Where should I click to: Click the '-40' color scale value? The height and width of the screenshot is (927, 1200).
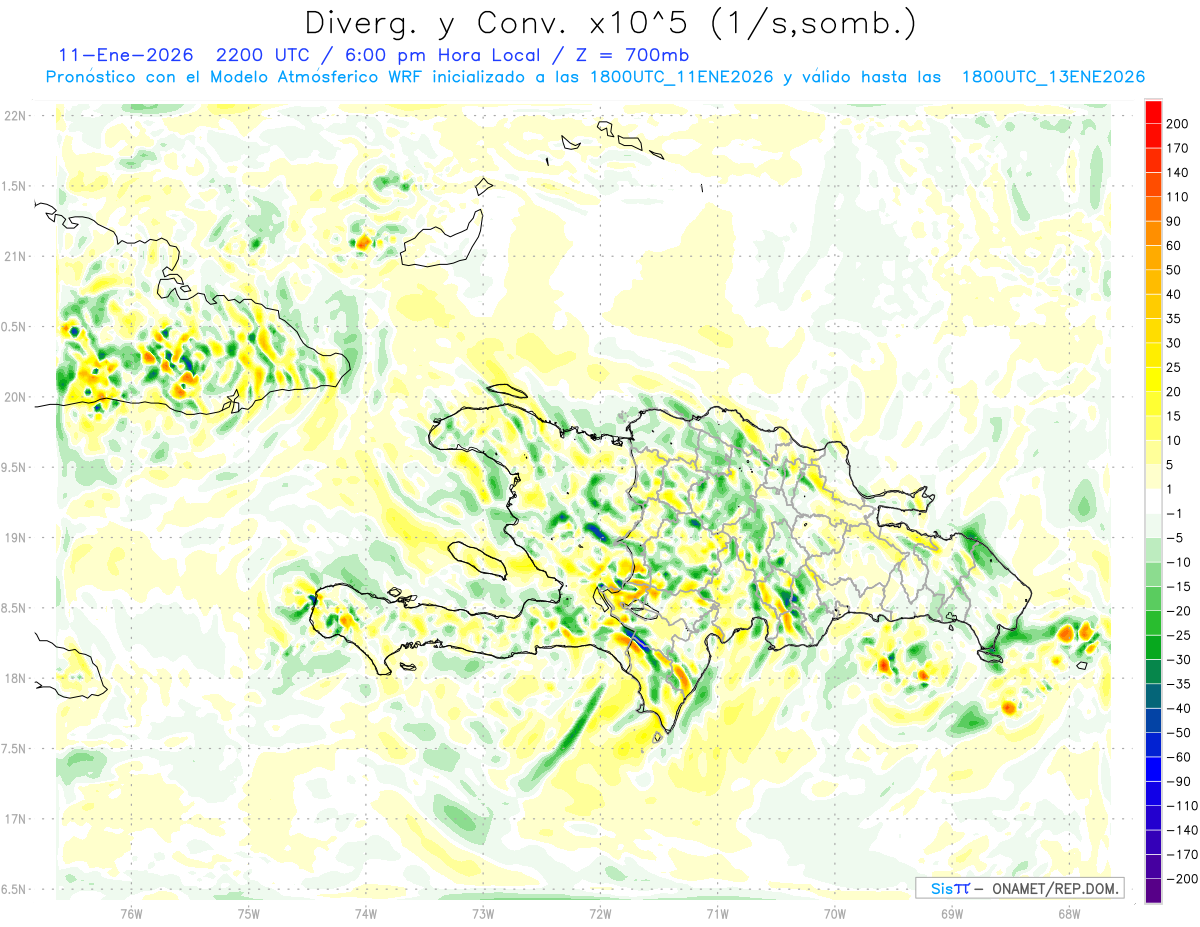coord(1178,710)
